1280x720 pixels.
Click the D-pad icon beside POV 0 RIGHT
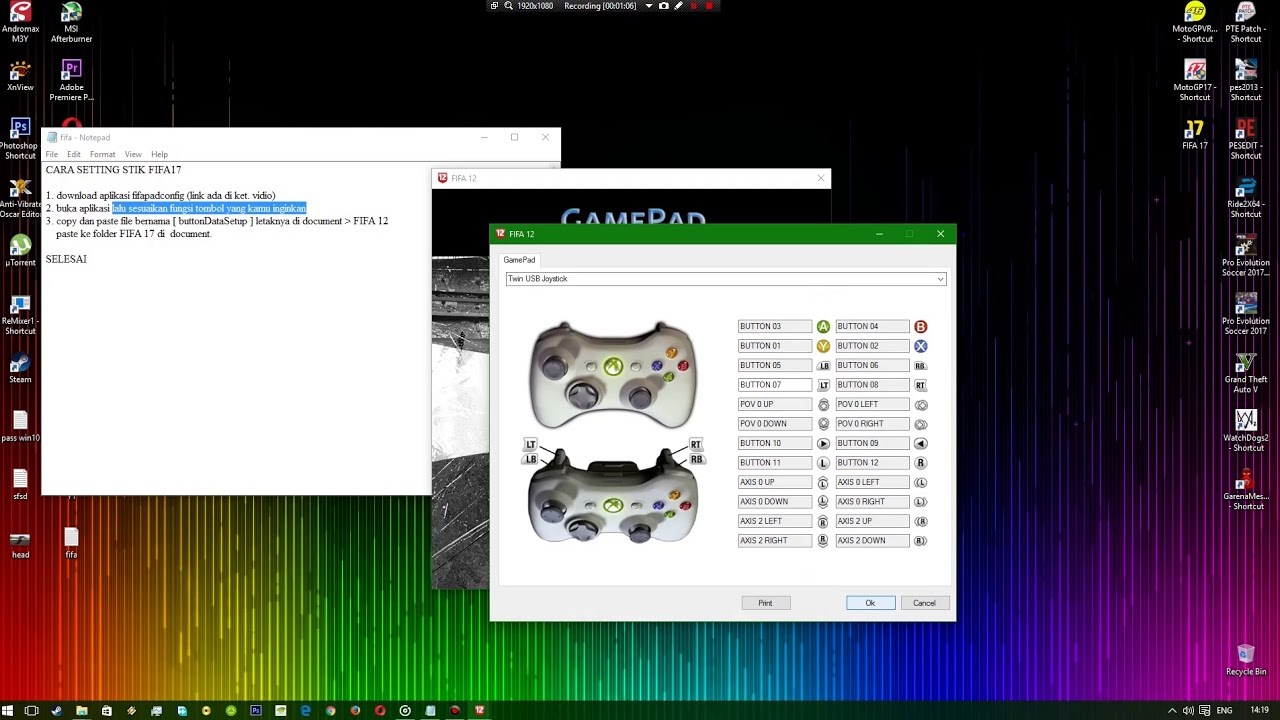pos(921,424)
